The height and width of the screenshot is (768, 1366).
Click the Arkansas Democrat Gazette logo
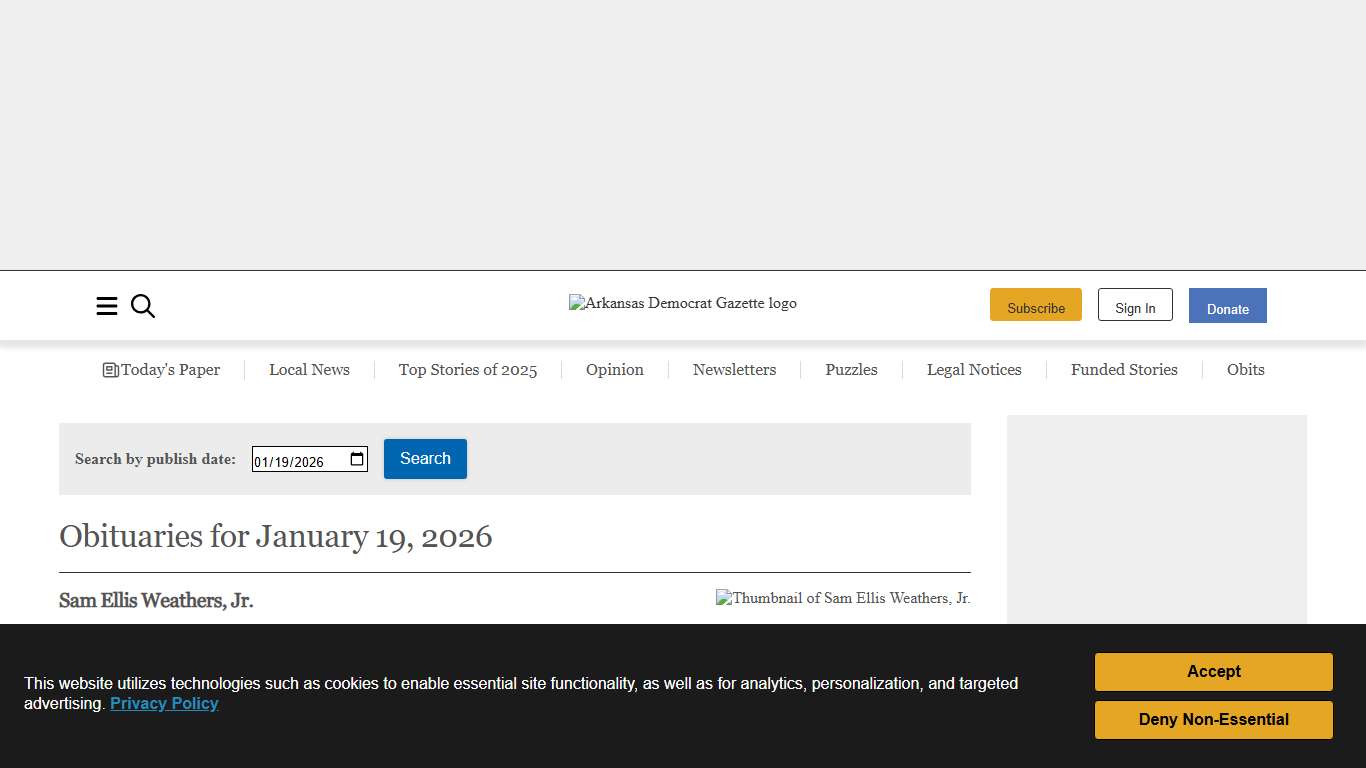682,303
